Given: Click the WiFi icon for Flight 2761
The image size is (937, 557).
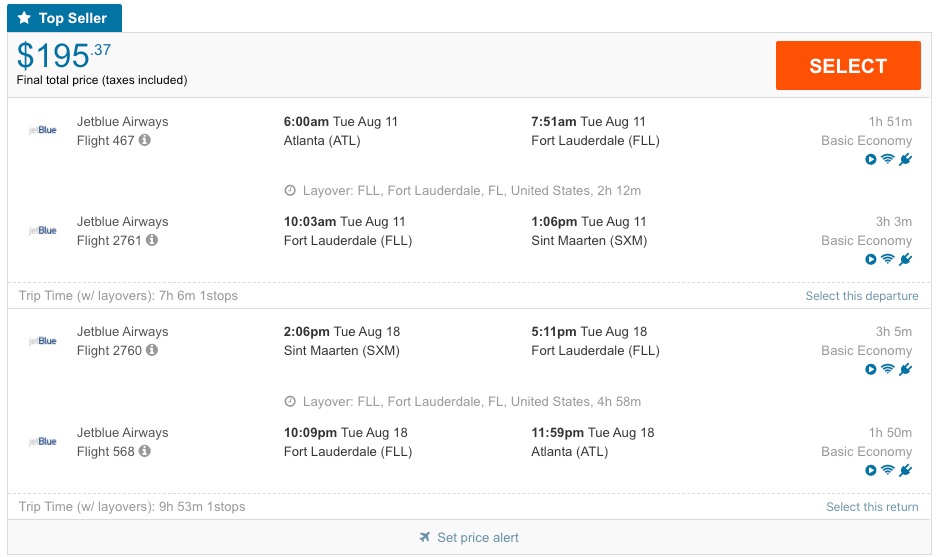Looking at the screenshot, I should click(x=887, y=259).
